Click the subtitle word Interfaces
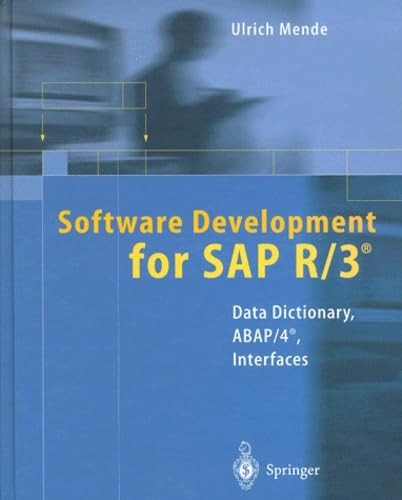 (x=270, y=359)
